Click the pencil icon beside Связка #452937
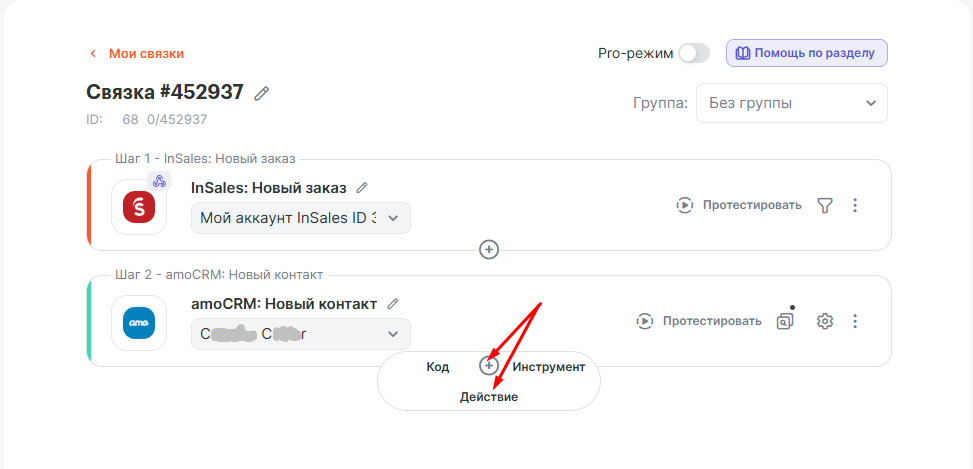Viewport: 973px width, 469px height. tap(262, 93)
